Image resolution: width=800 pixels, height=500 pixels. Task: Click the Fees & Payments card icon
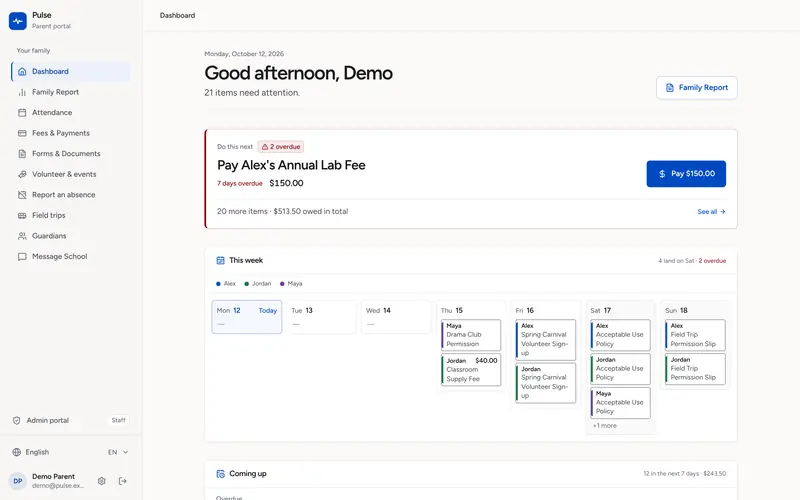[22, 133]
